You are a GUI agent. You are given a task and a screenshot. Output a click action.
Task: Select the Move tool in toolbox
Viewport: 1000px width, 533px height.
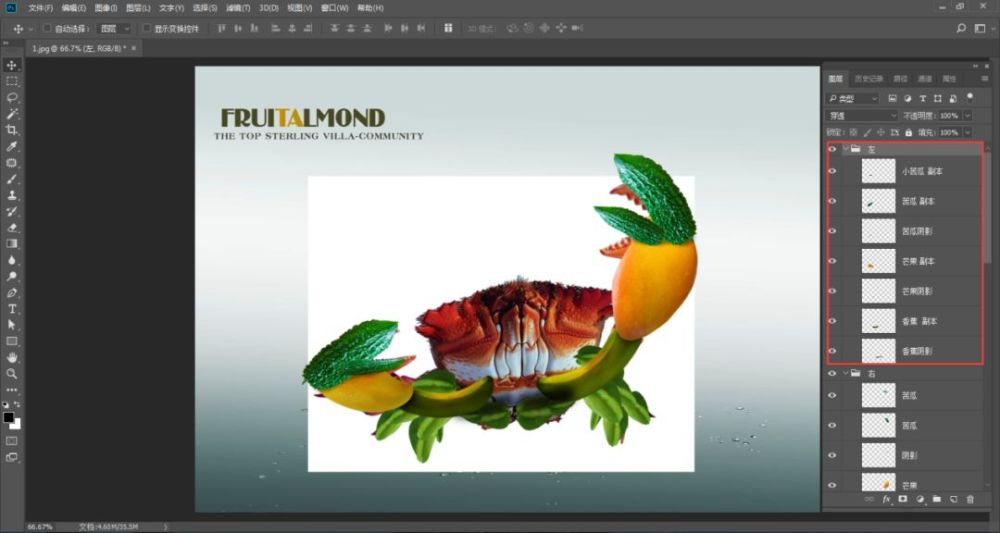point(11,66)
